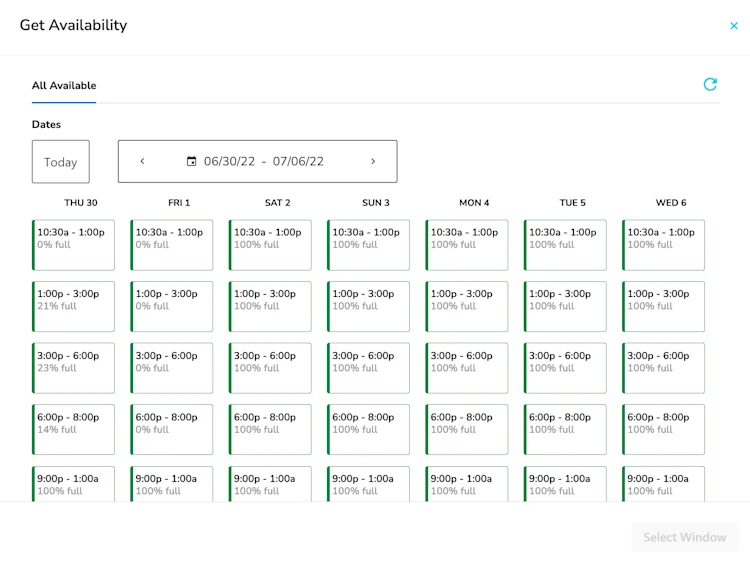Select FRI 1 3:00p - 6:00p slot
The width and height of the screenshot is (750, 563).
coord(172,368)
